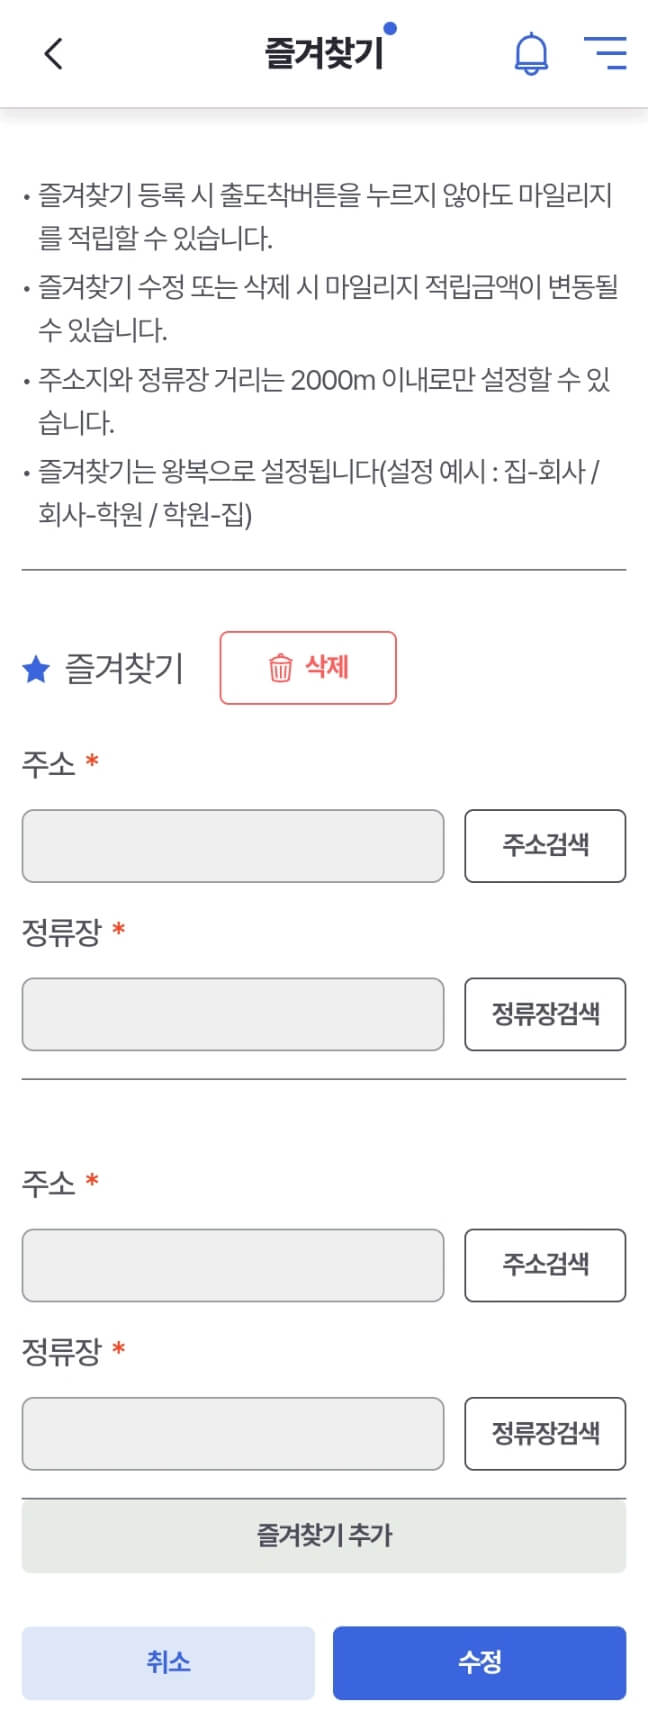Tap the 즐겨찾기 title at top center
The image size is (648, 1721).
click(324, 49)
